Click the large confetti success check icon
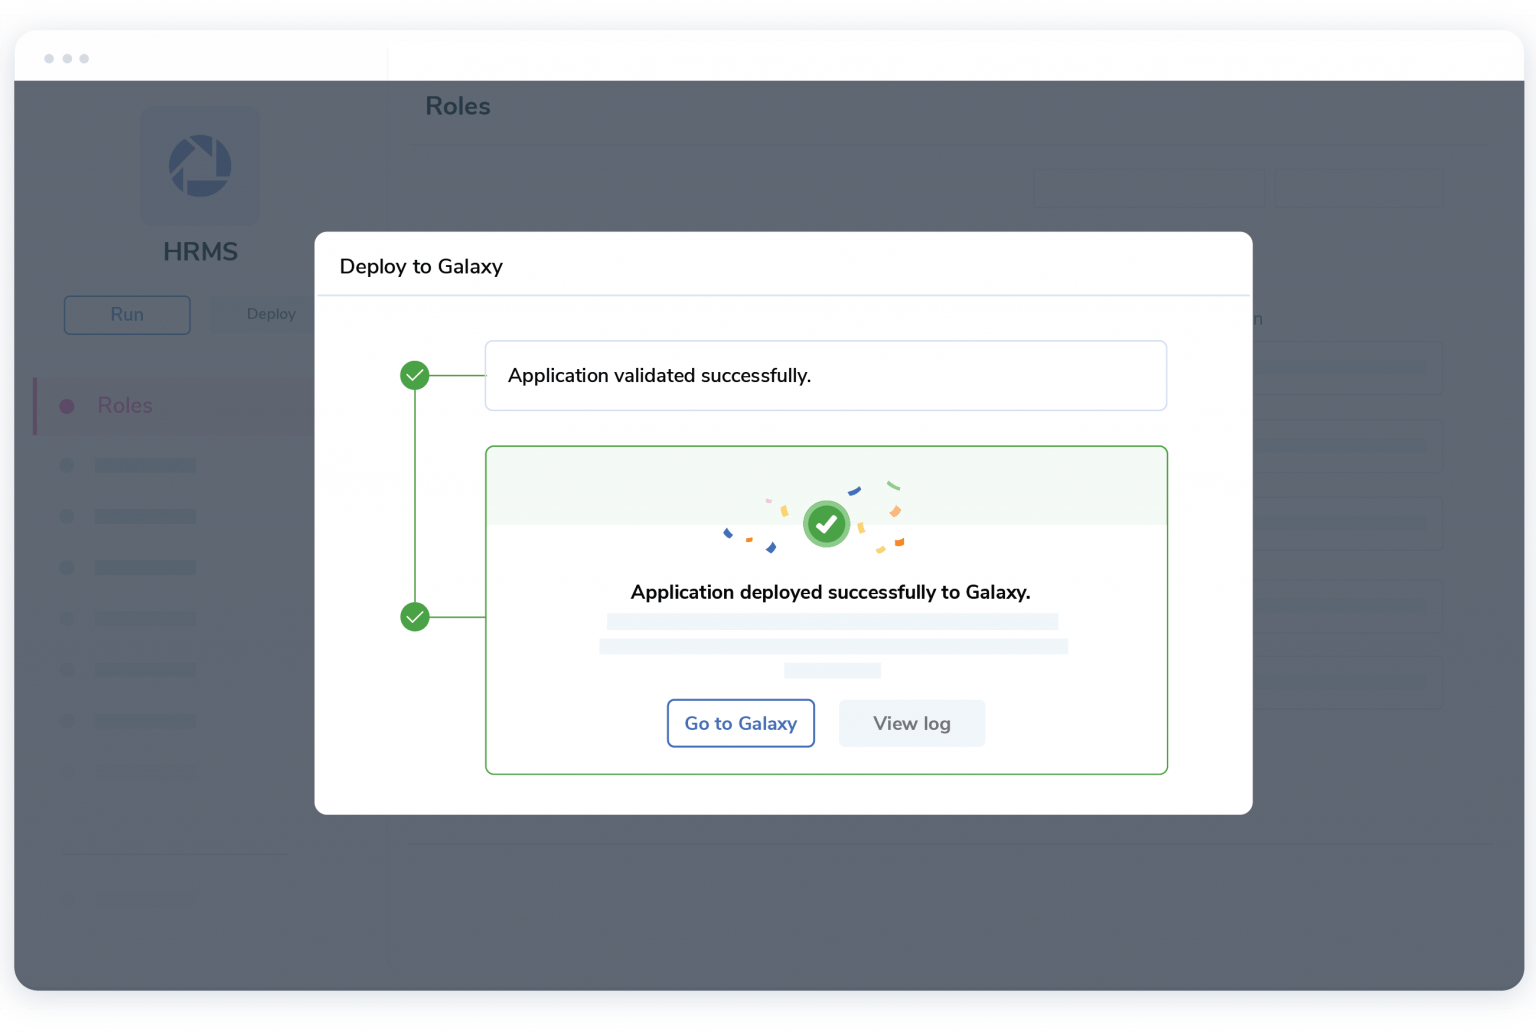This screenshot has height=1034, width=1536. (x=826, y=523)
